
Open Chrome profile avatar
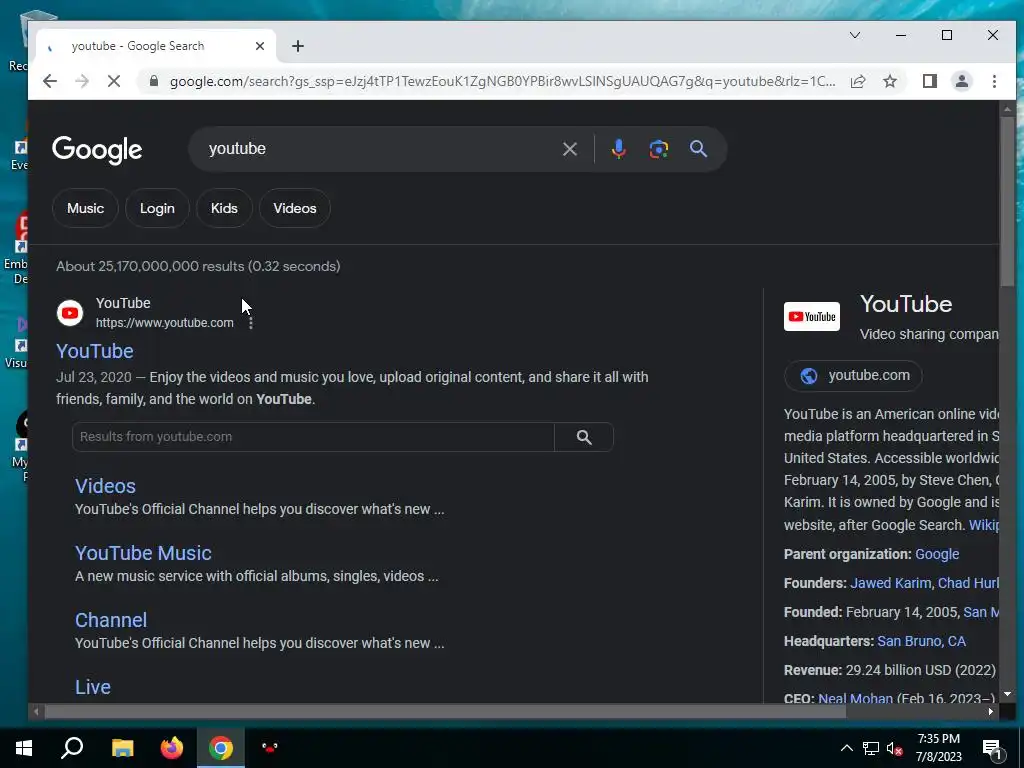click(962, 81)
